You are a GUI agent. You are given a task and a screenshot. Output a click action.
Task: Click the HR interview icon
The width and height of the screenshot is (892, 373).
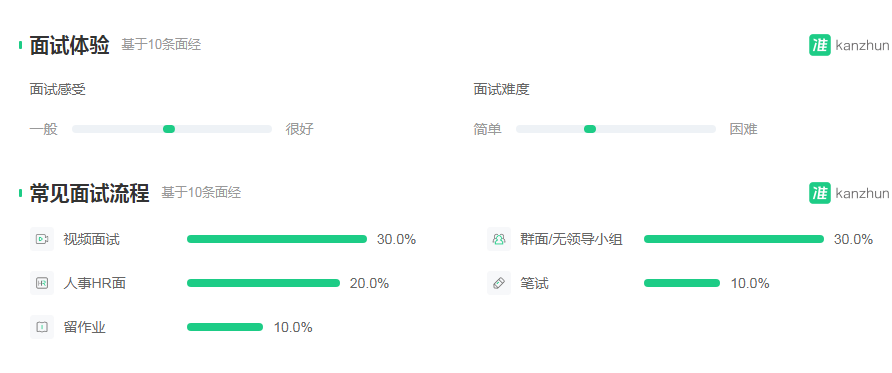pos(42,283)
